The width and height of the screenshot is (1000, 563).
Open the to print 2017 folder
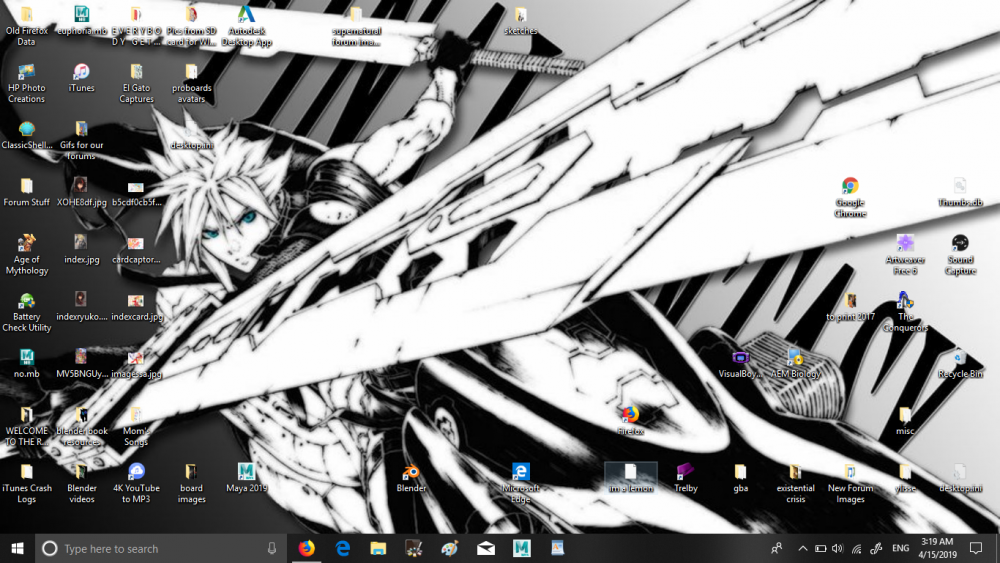[x=850, y=306]
